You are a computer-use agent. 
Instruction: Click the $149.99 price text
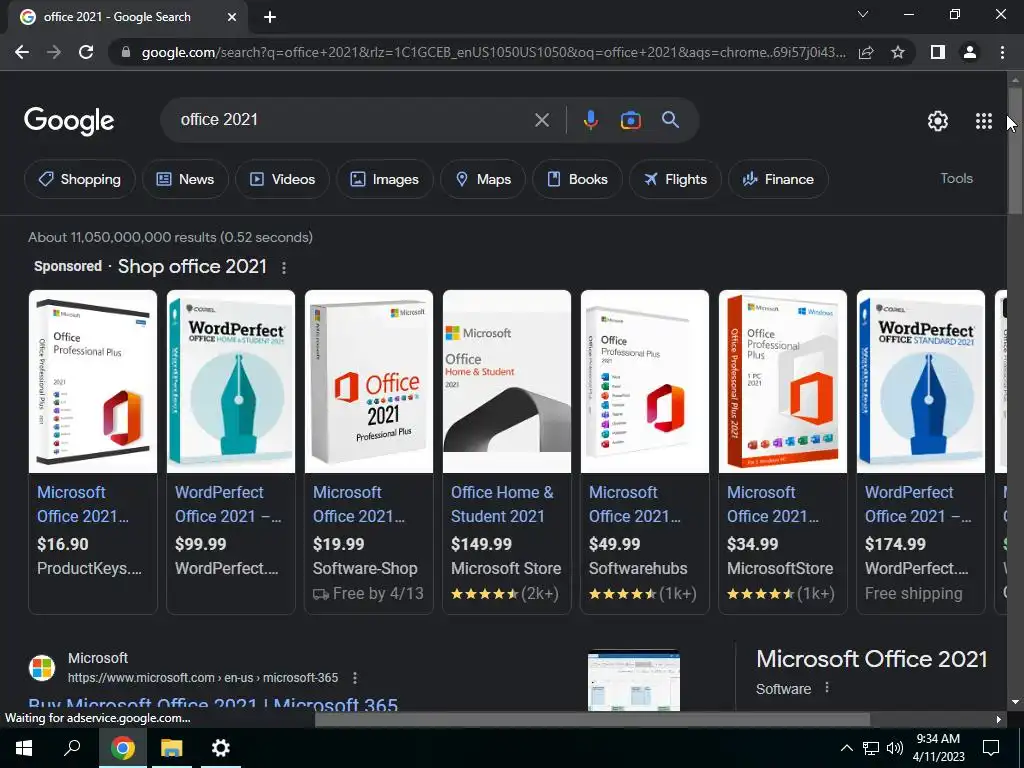coord(481,544)
